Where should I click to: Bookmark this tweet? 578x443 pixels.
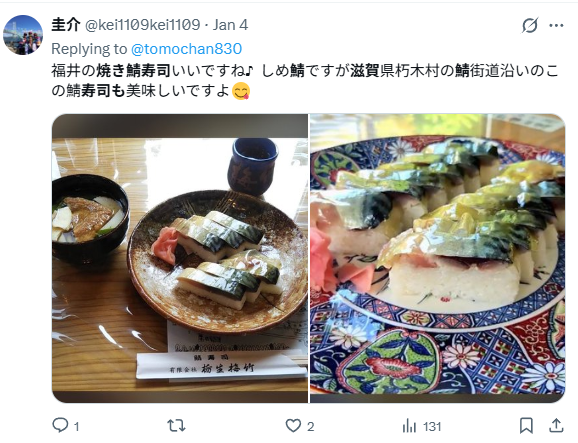tap(526, 426)
